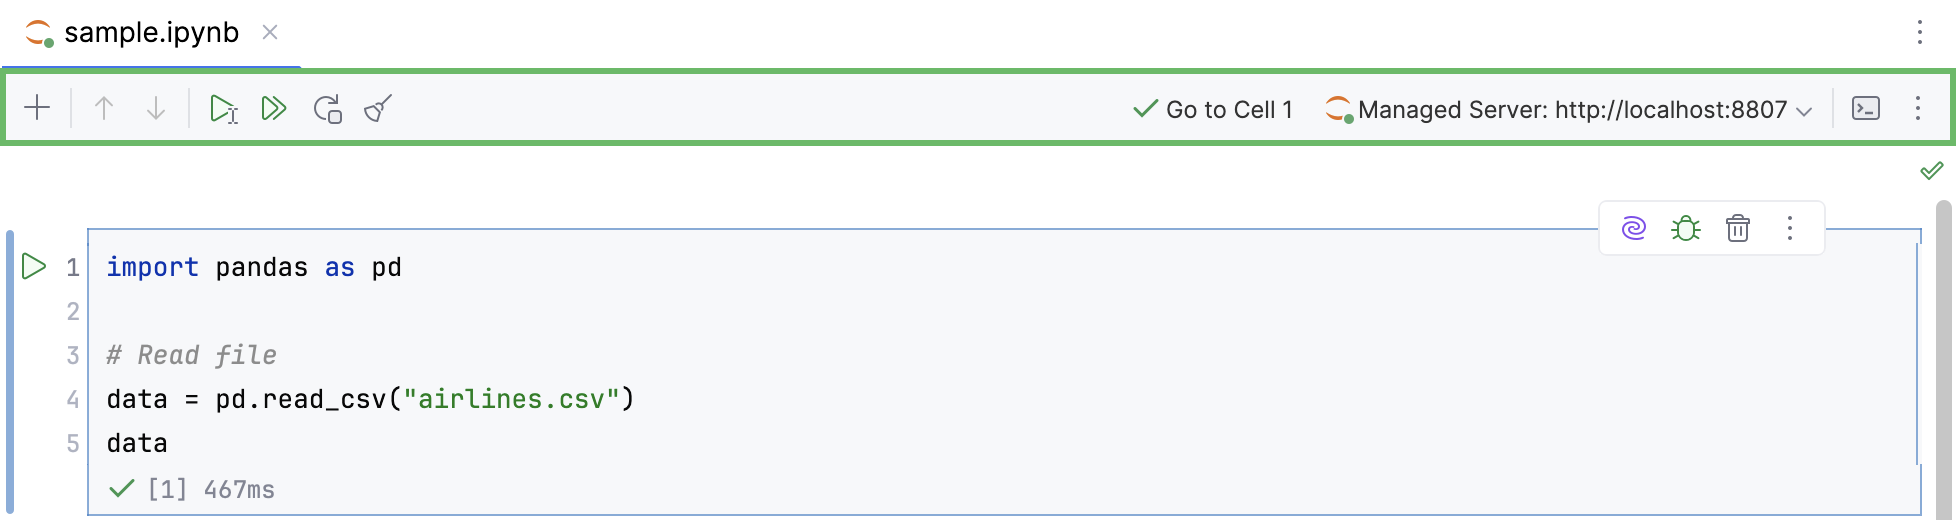Delete the cell with the trash icon
The width and height of the screenshot is (1956, 520).
point(1738,228)
